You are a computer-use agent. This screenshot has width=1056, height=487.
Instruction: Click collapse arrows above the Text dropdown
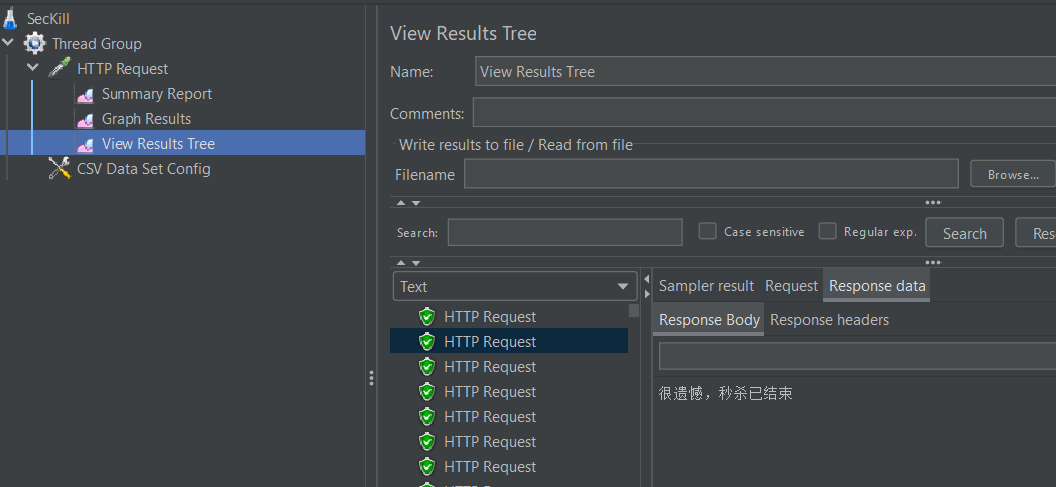(x=408, y=263)
